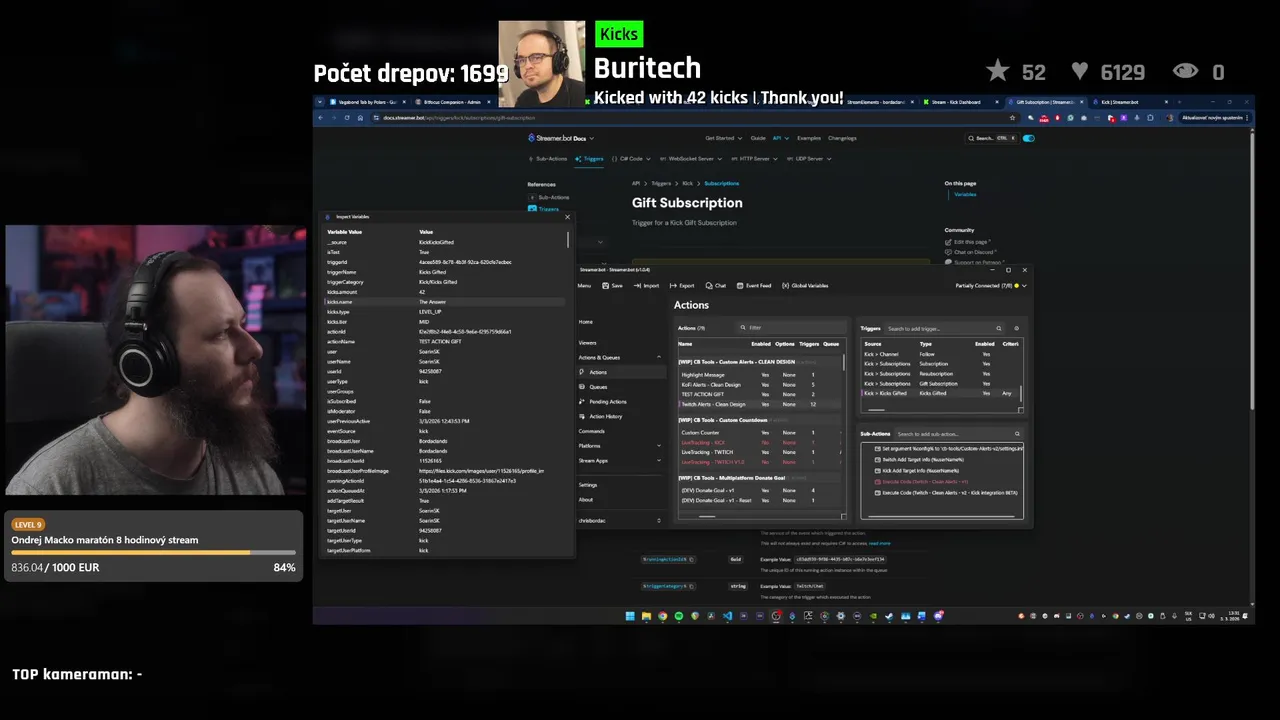
Task: Click the actions Filter search field
Action: (790, 327)
